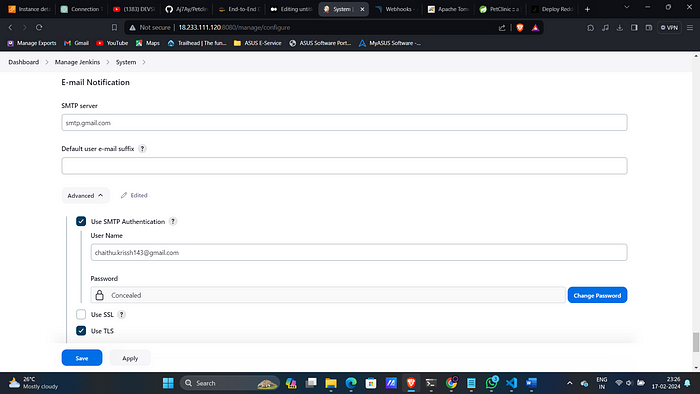Open WhatsApp from the taskbar
The image size is (700, 394).
492,383
